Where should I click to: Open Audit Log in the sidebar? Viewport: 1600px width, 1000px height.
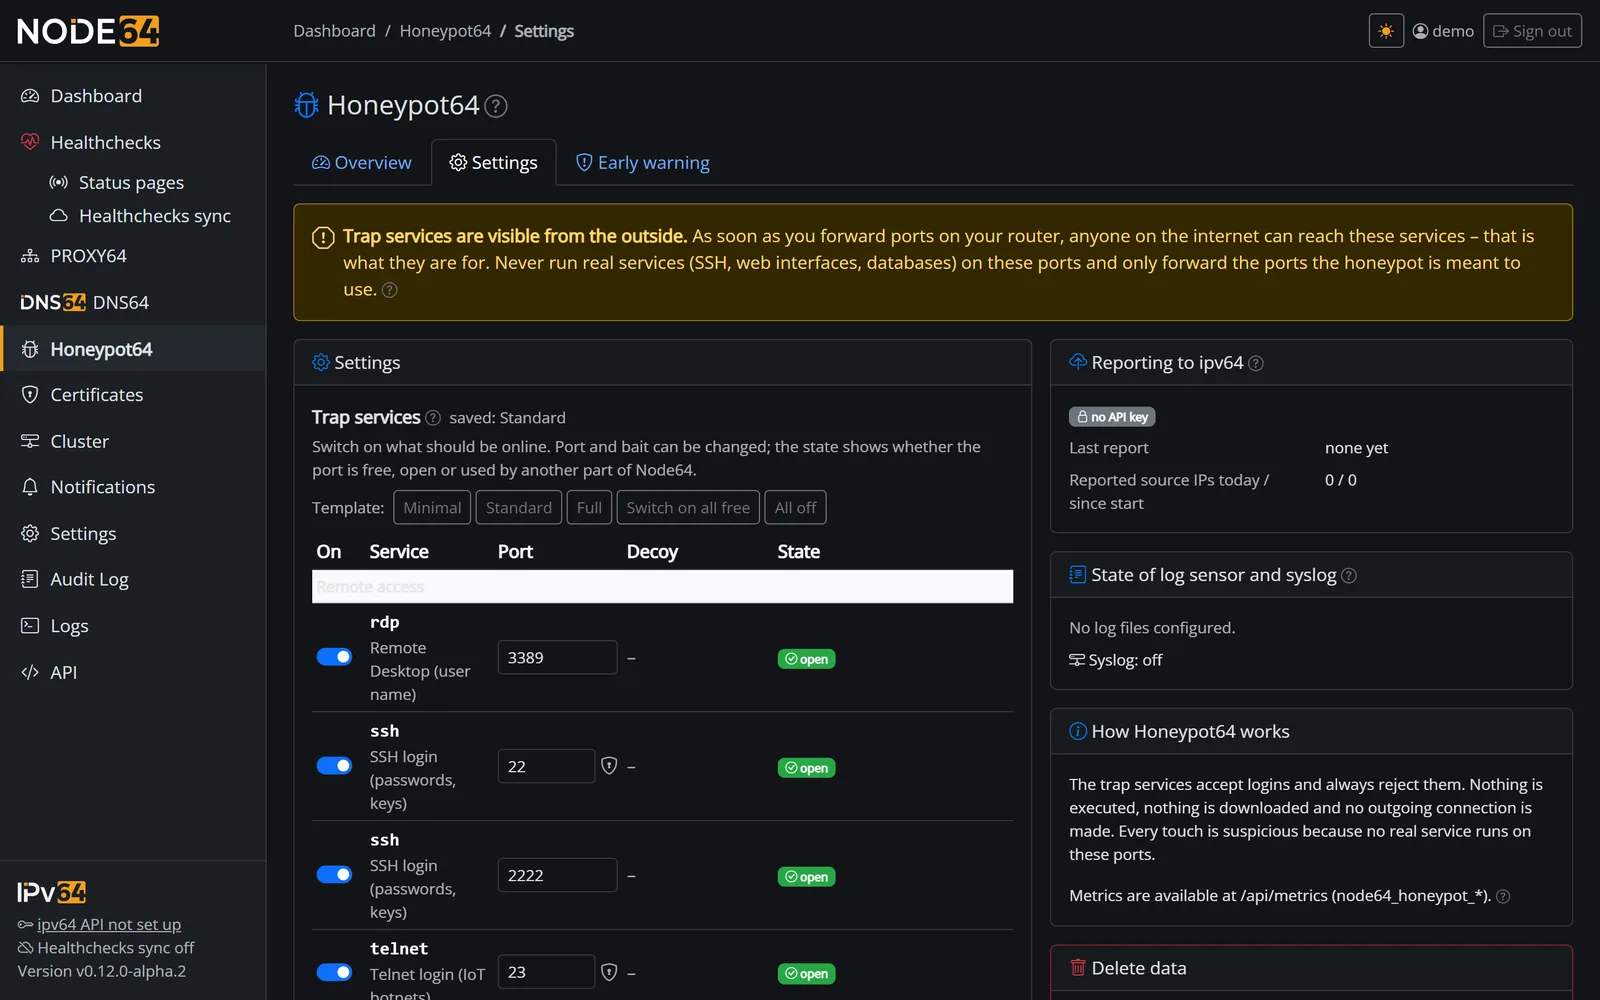click(133, 580)
